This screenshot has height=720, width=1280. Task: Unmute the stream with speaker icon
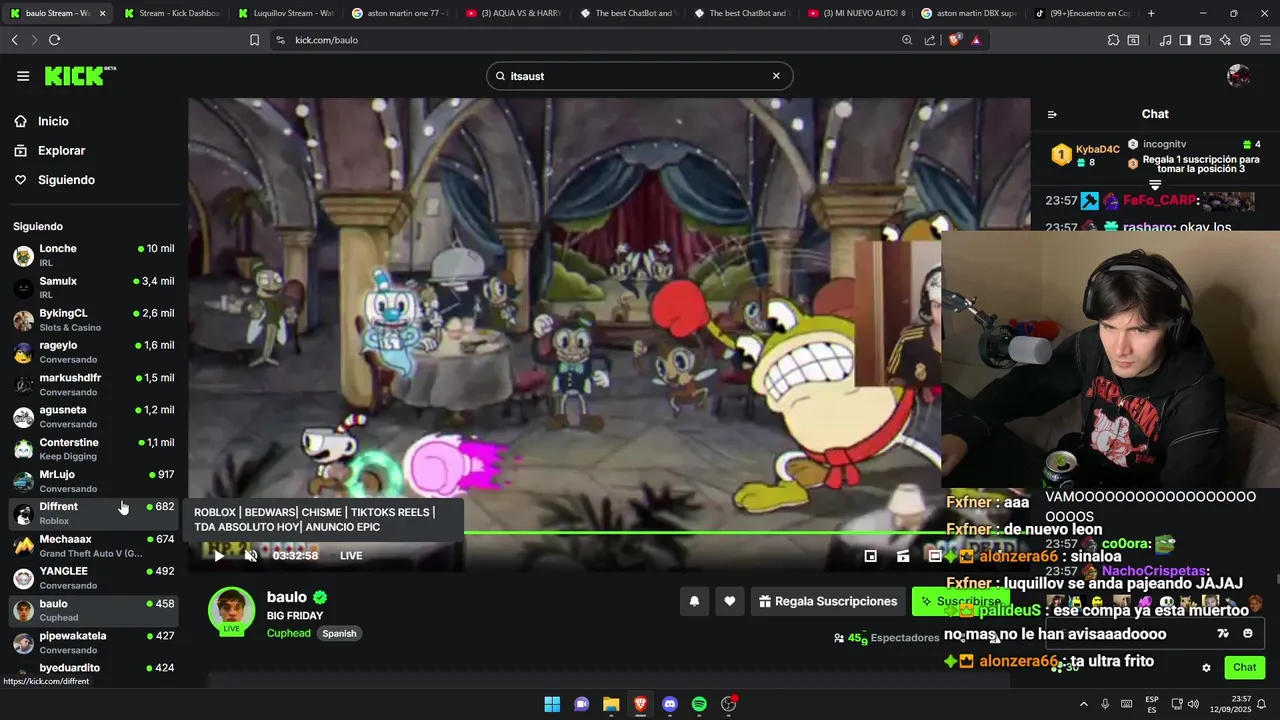coord(251,556)
